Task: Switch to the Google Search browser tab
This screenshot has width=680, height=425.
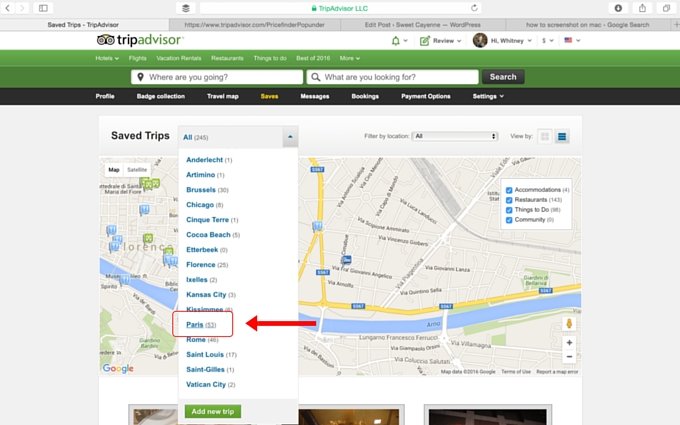Action: (588, 25)
